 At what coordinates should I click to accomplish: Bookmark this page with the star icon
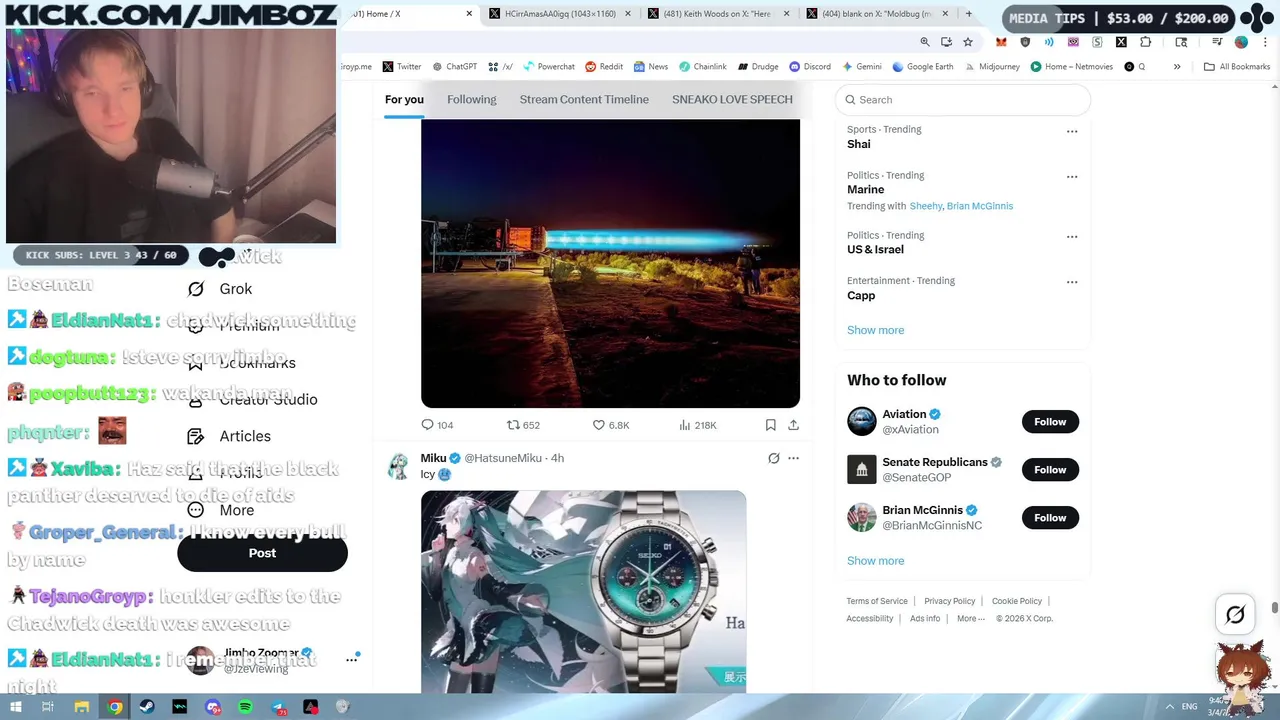(968, 42)
